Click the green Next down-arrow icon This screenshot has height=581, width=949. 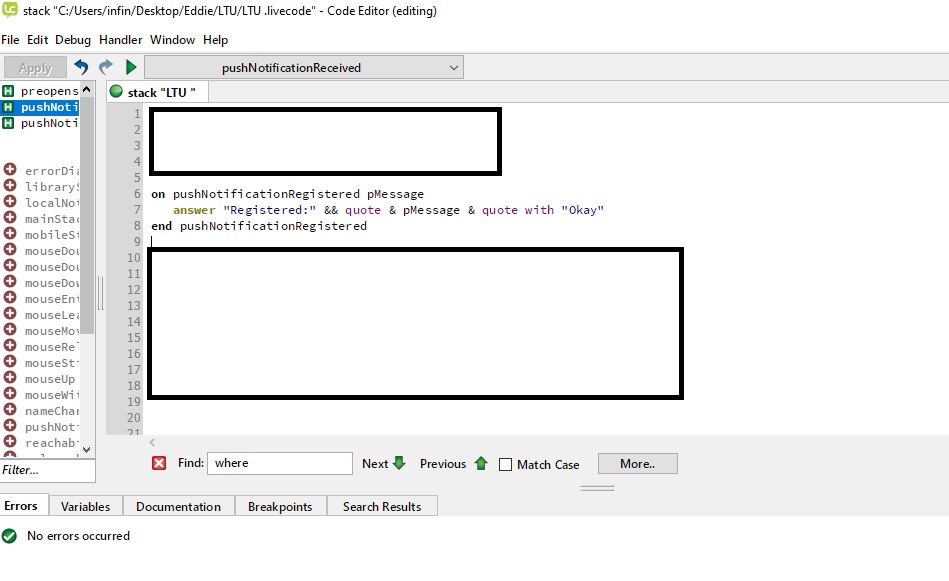tap(400, 463)
